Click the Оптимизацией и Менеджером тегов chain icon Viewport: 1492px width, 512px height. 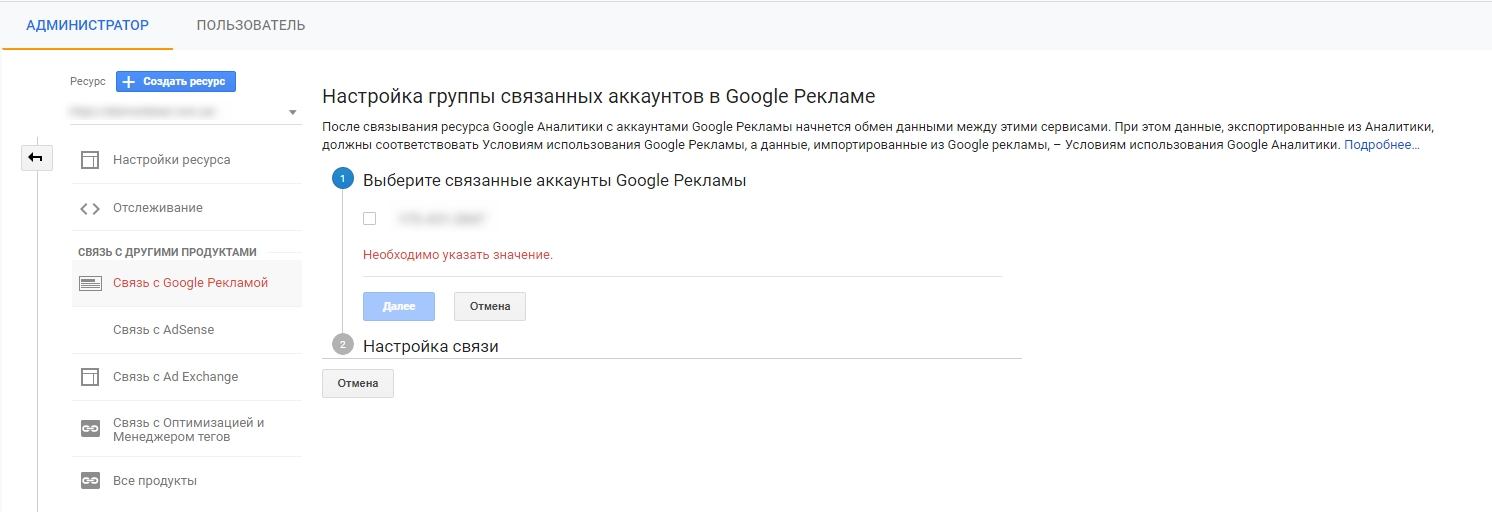pyautogui.click(x=90, y=429)
